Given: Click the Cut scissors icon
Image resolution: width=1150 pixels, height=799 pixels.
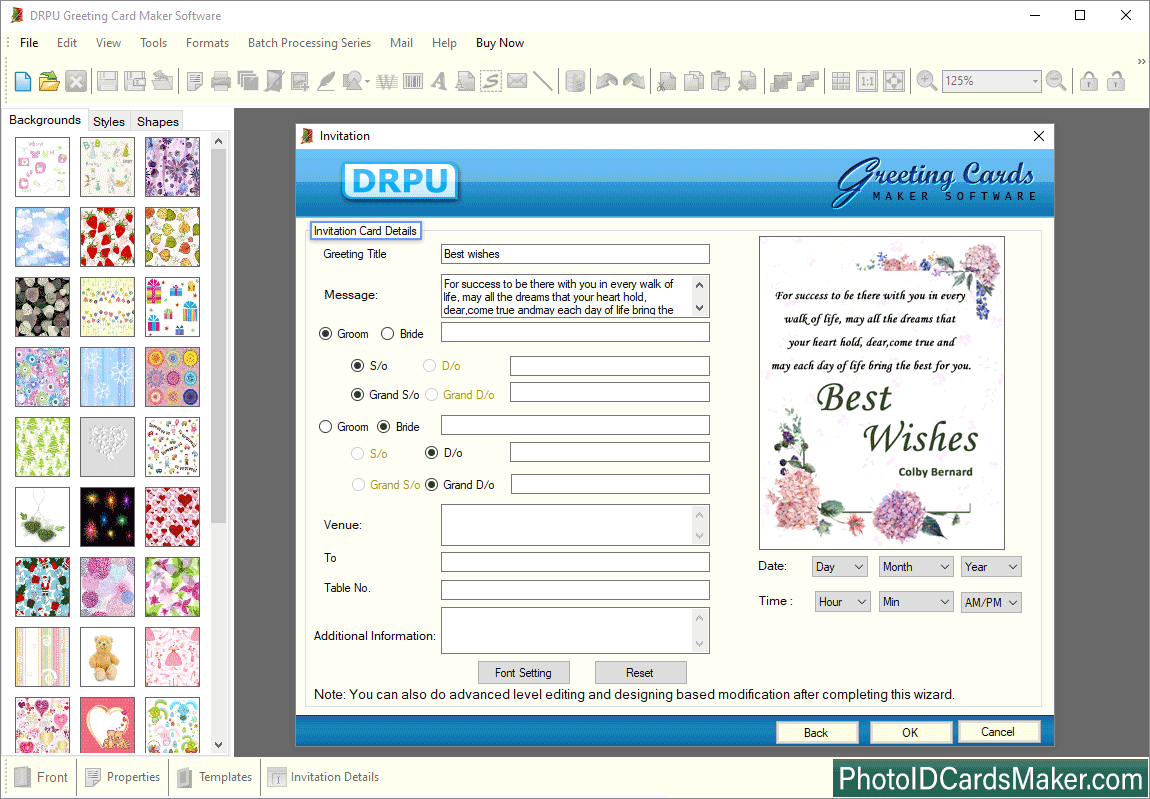Looking at the screenshot, I should 666,81.
